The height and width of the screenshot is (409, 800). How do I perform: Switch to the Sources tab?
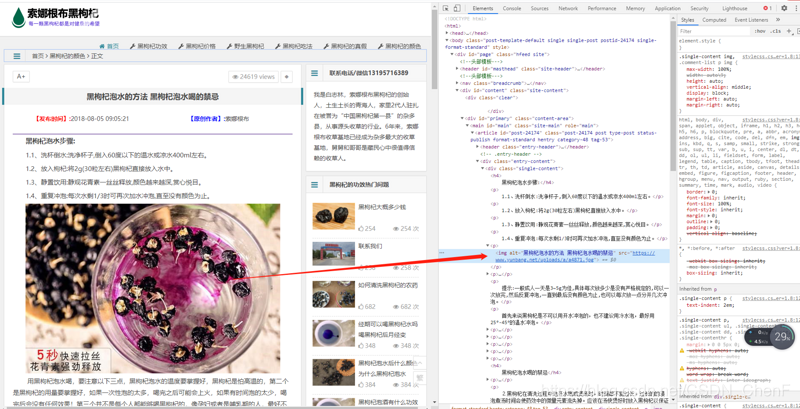[539, 8]
